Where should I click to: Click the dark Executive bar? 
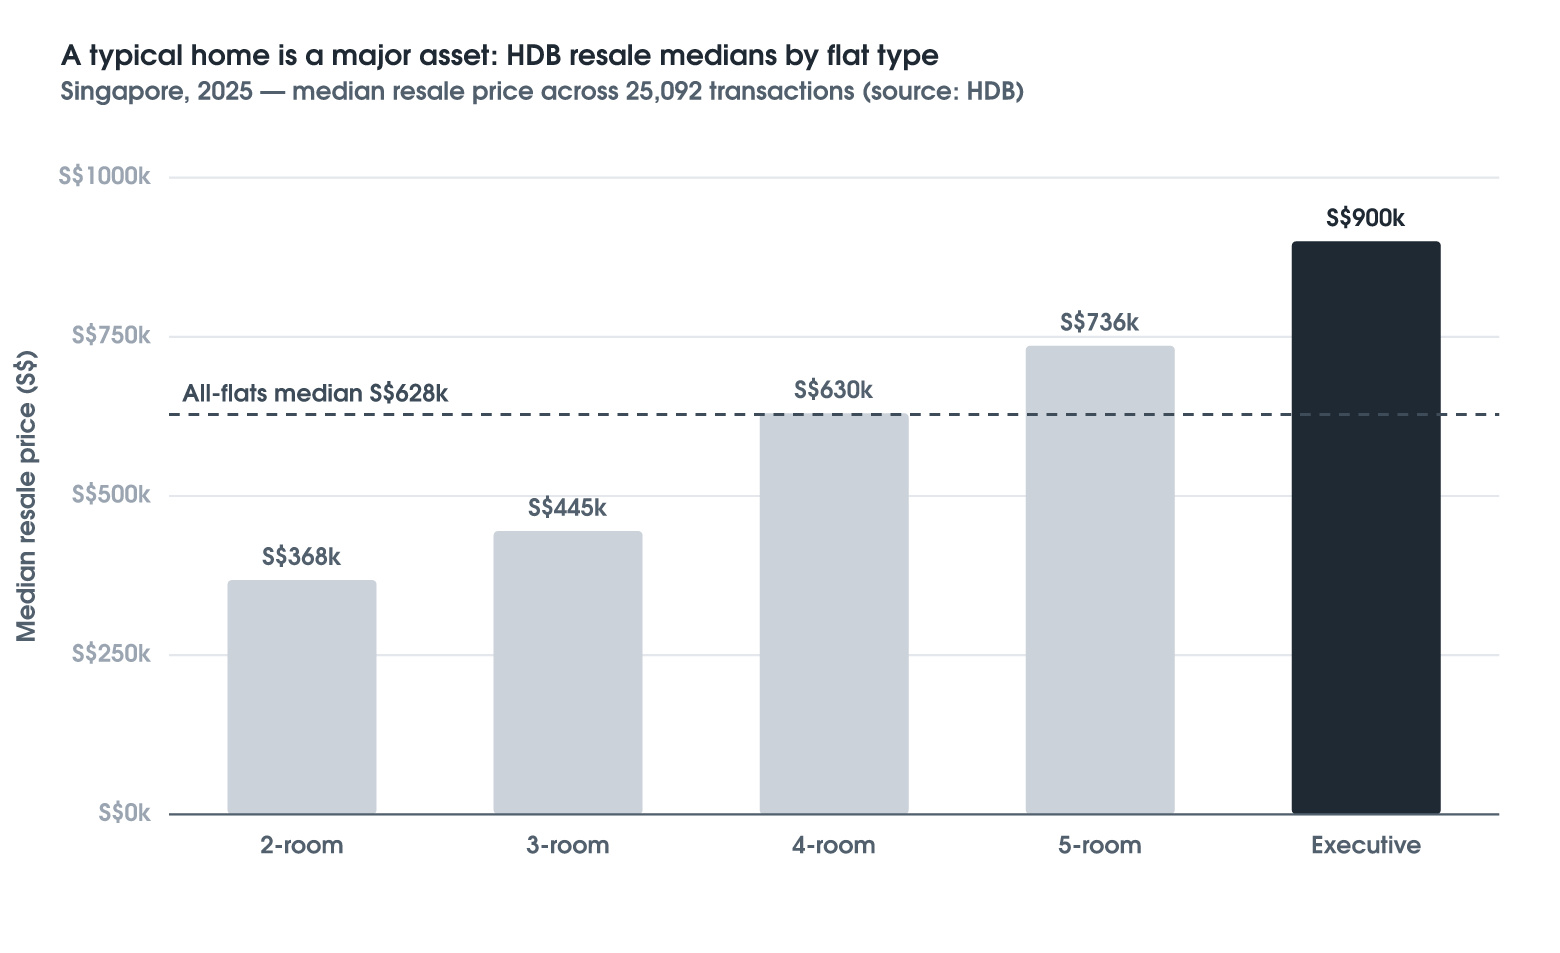pos(1366,527)
